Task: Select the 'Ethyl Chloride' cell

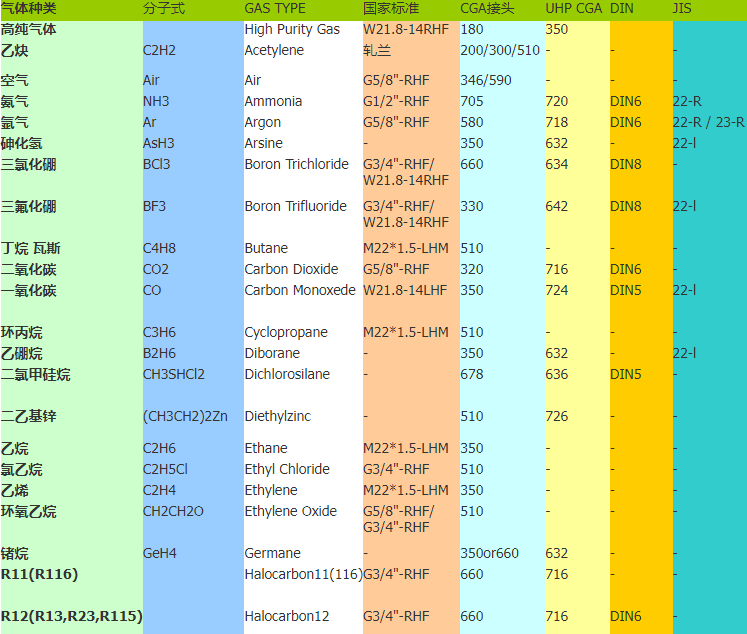Action: (x=287, y=469)
